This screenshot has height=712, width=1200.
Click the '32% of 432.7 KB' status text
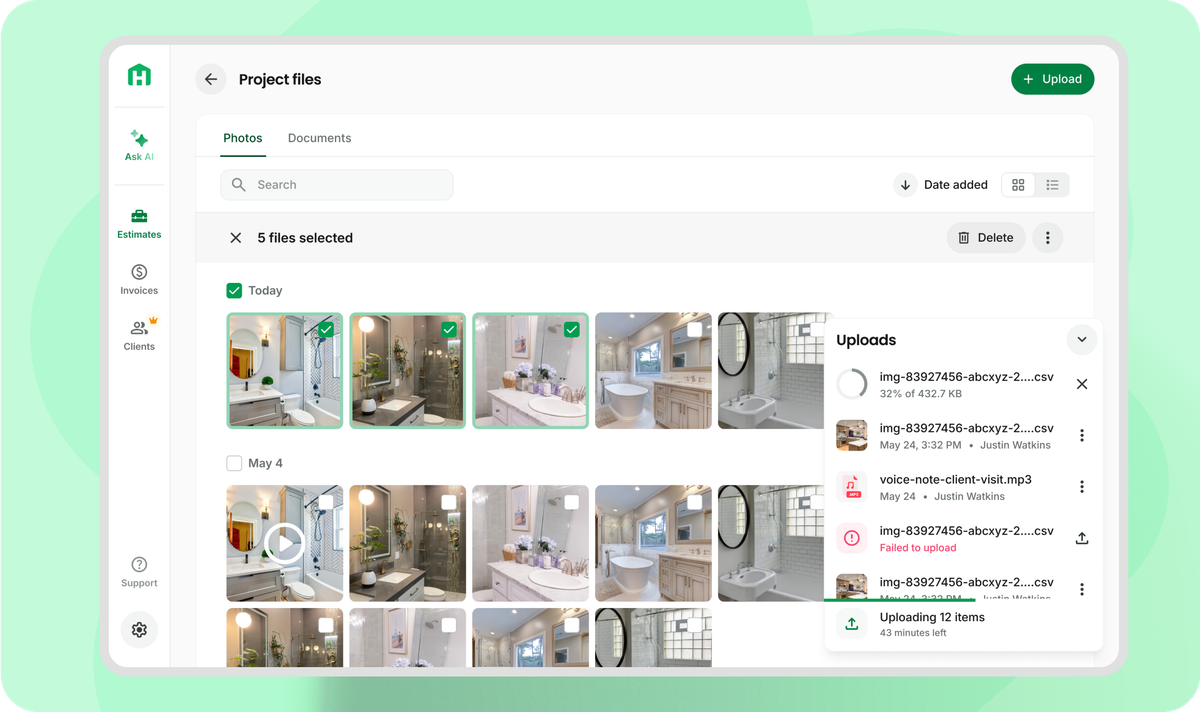click(921, 394)
